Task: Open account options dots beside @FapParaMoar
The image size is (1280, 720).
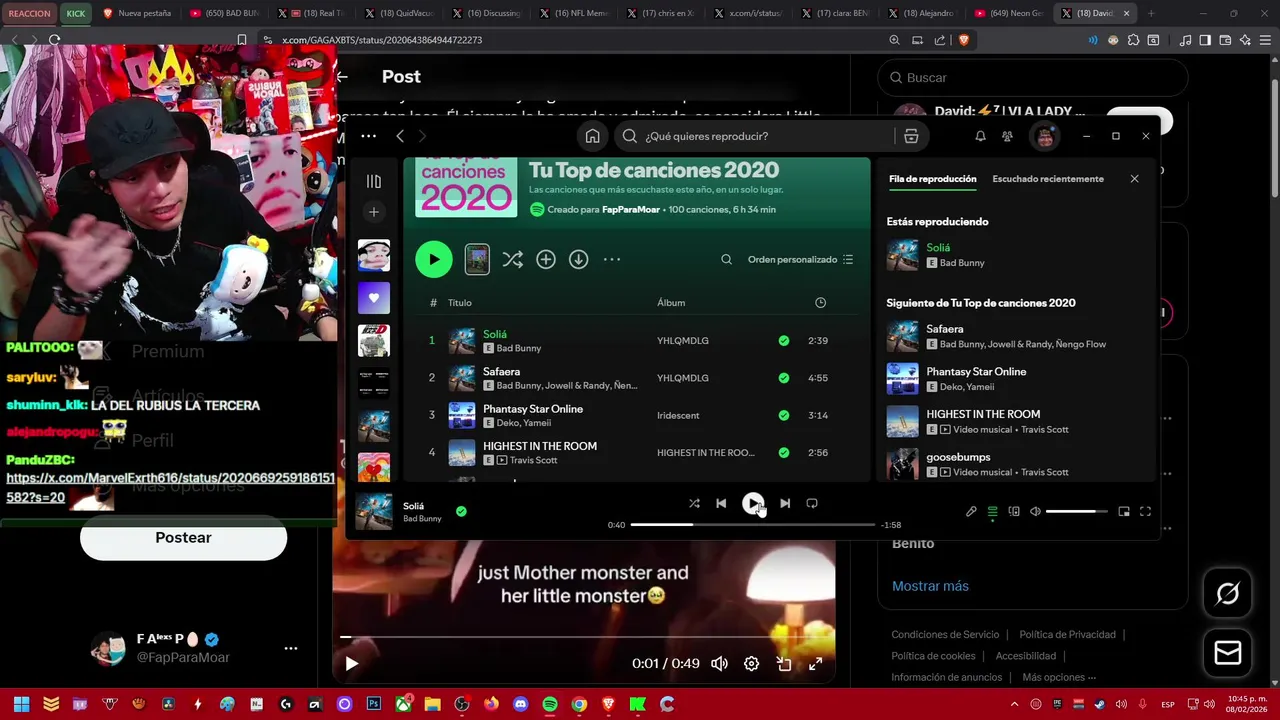Action: (291, 648)
